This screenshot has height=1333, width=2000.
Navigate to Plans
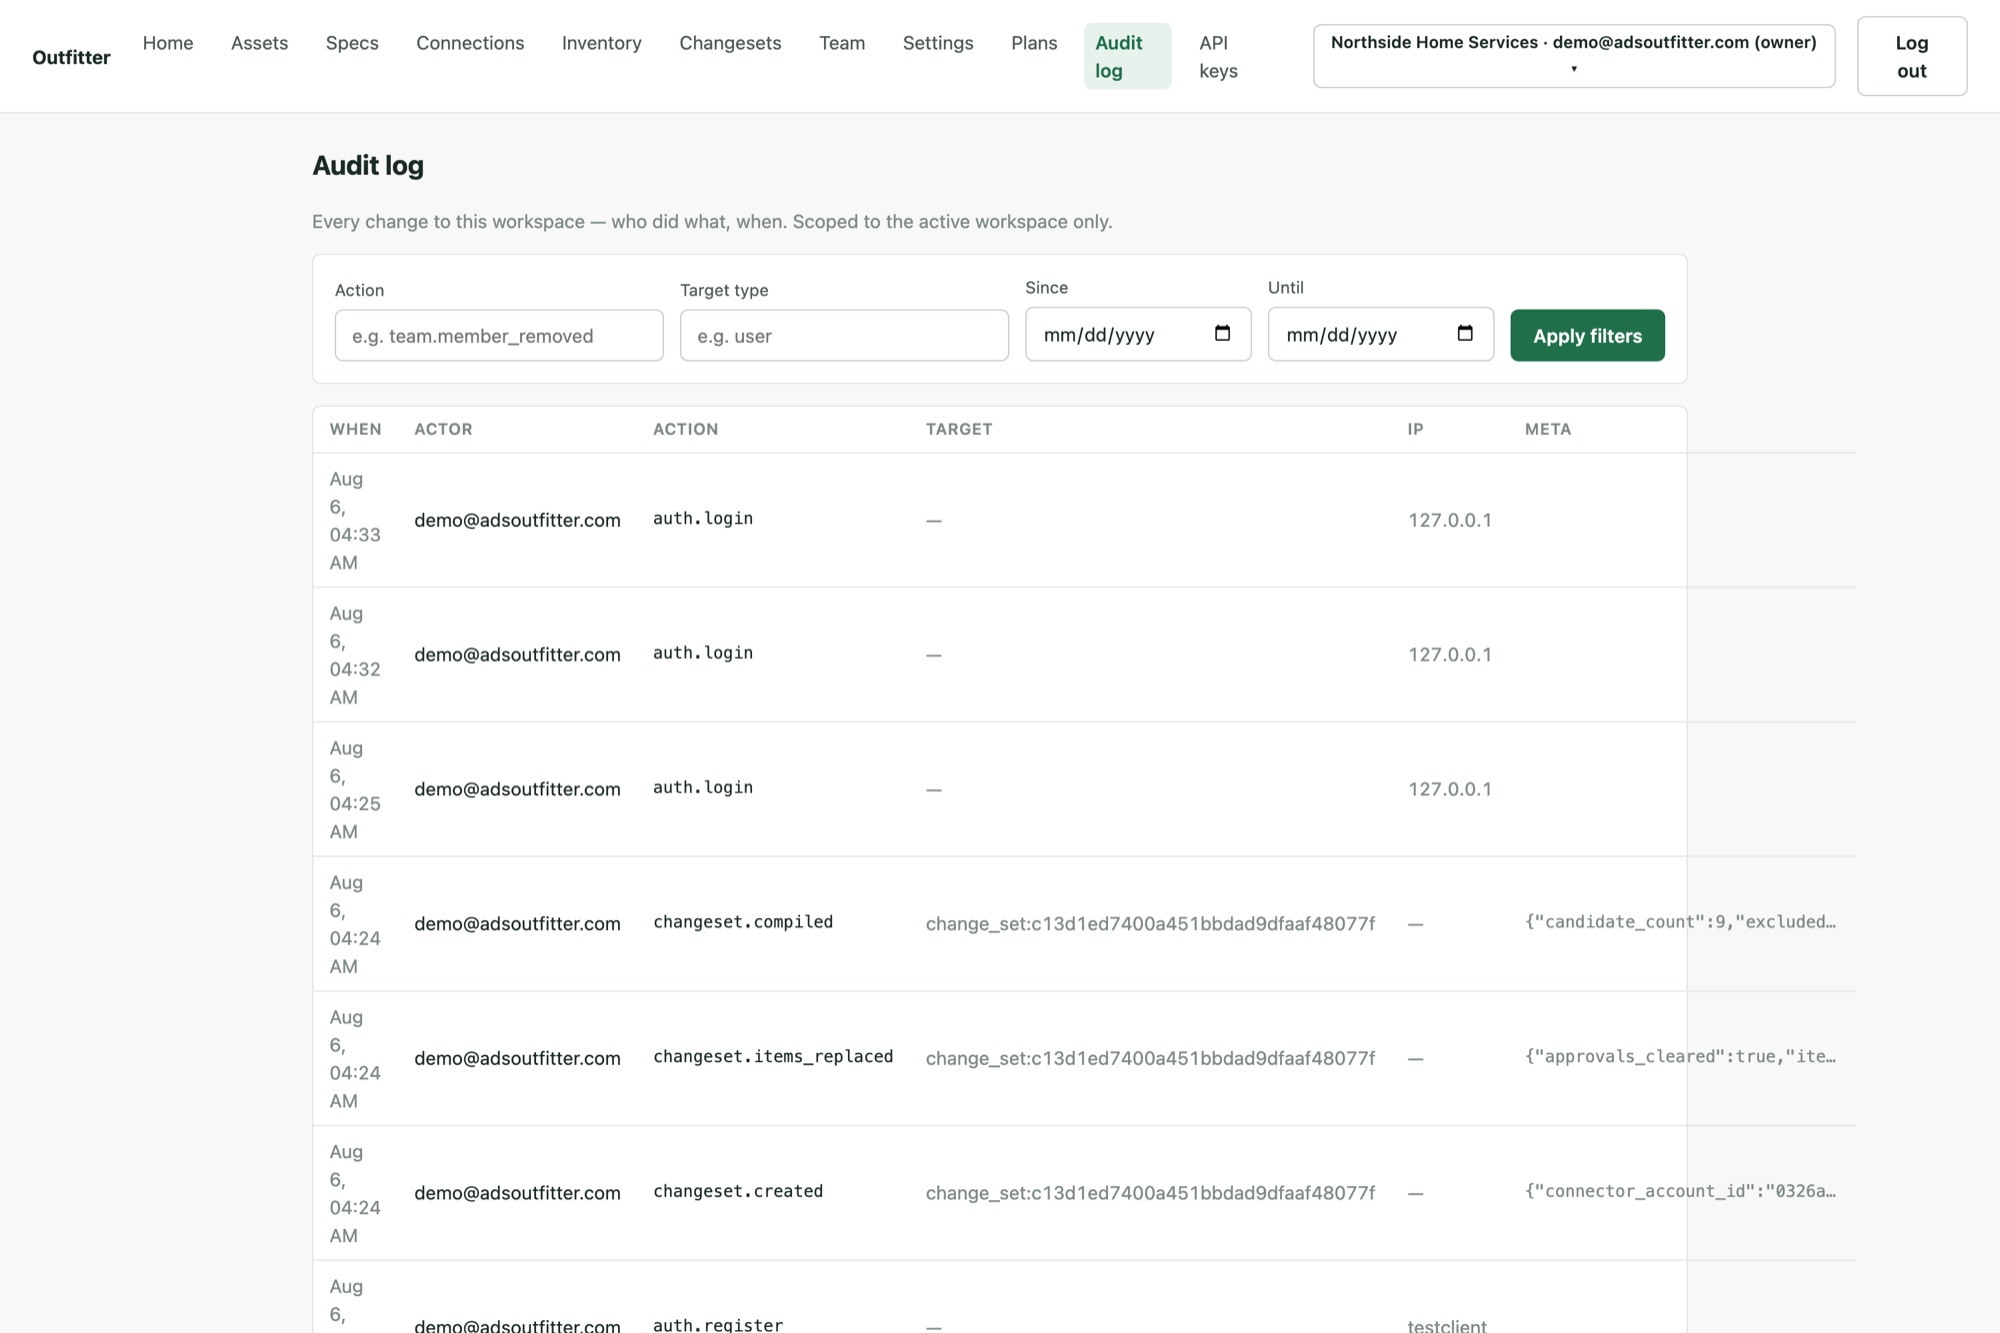[1034, 43]
